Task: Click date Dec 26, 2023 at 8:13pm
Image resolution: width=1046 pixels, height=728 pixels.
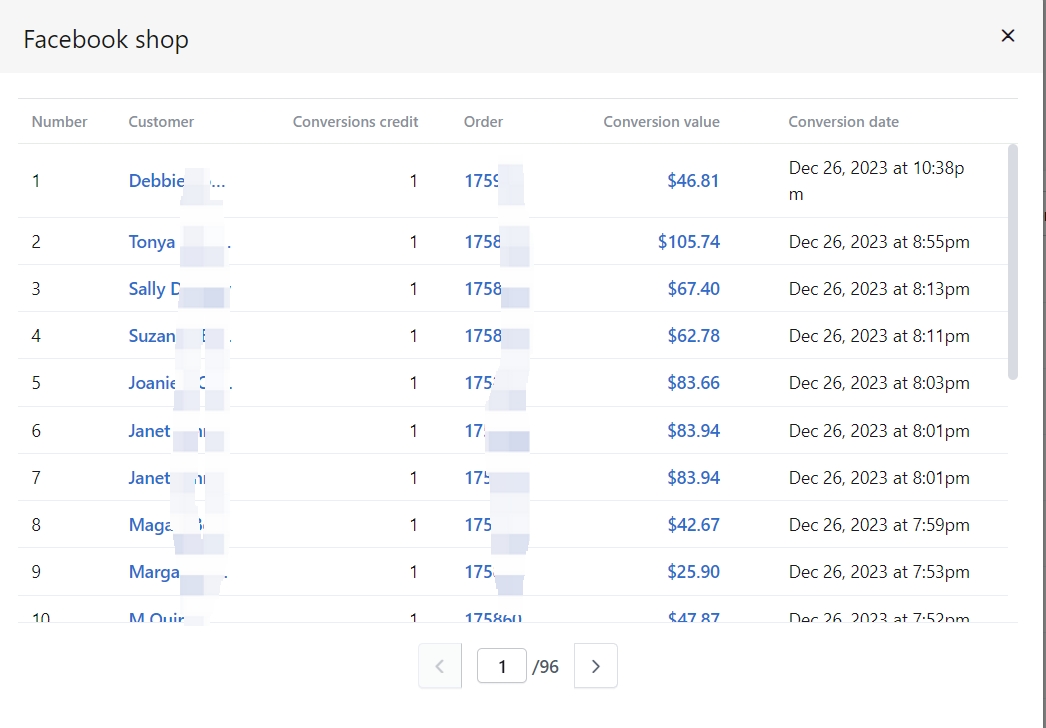Action: (x=879, y=289)
